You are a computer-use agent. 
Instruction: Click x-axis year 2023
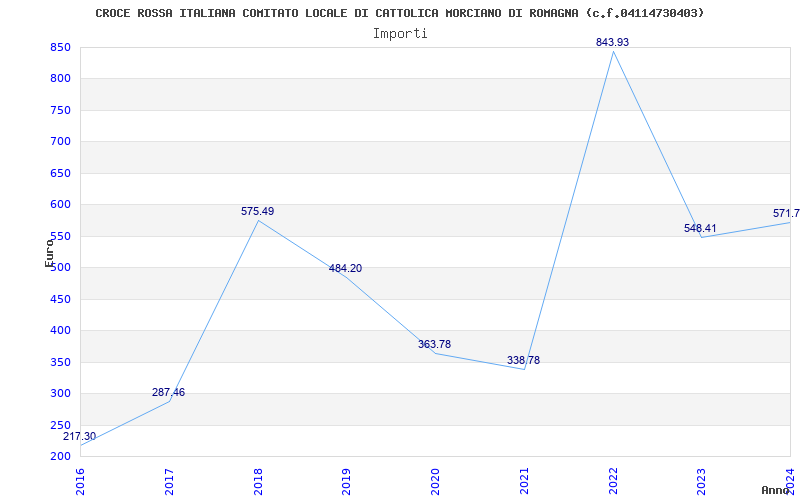[702, 481]
